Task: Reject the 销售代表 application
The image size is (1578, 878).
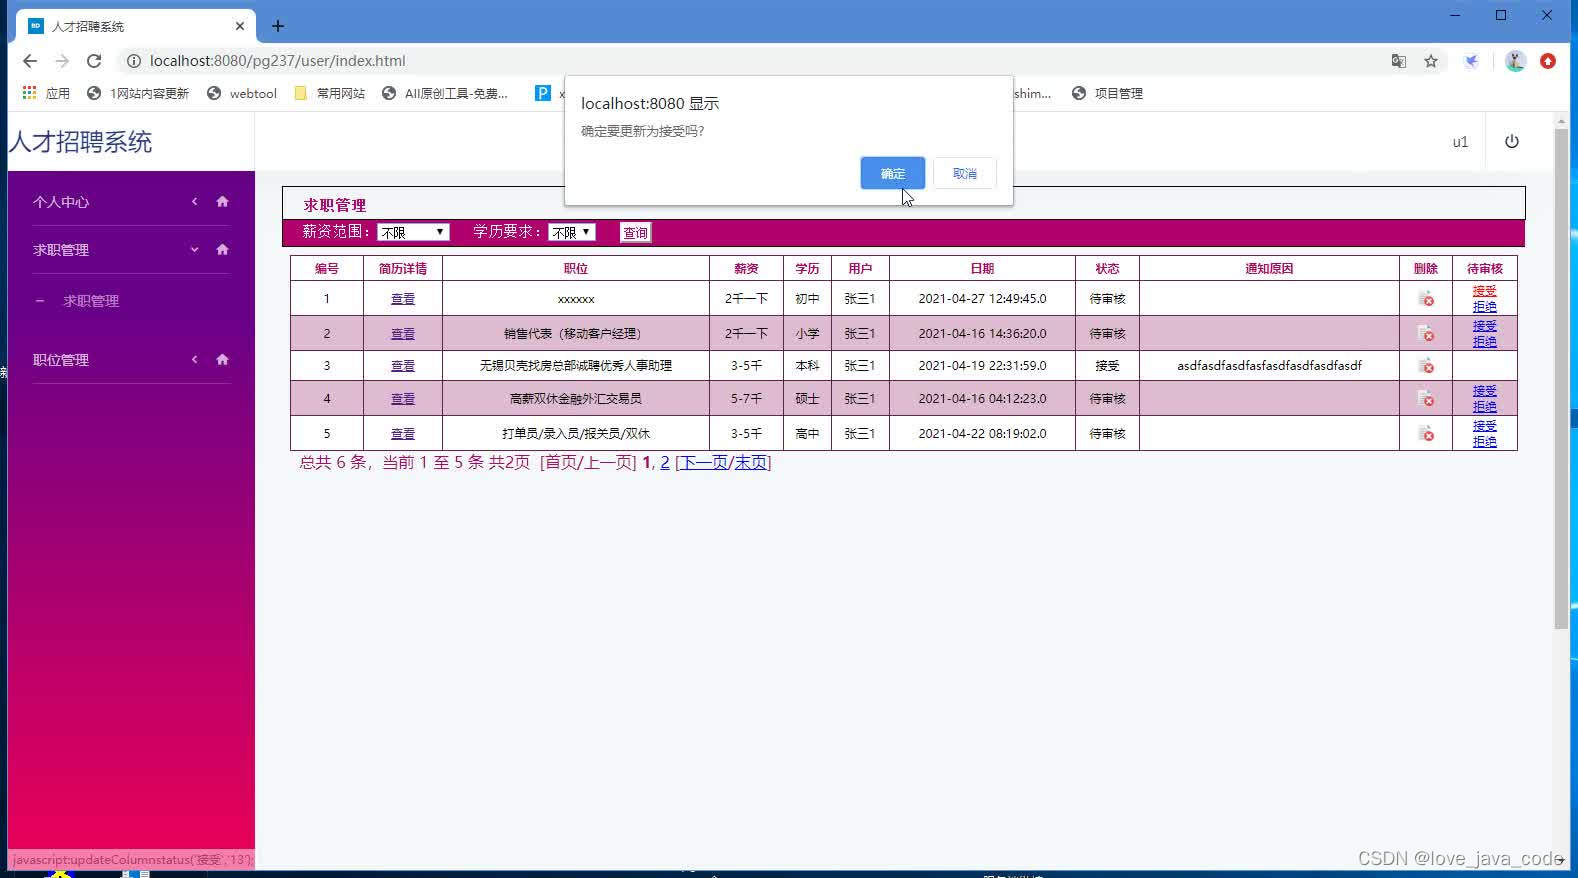Action: click(x=1485, y=342)
